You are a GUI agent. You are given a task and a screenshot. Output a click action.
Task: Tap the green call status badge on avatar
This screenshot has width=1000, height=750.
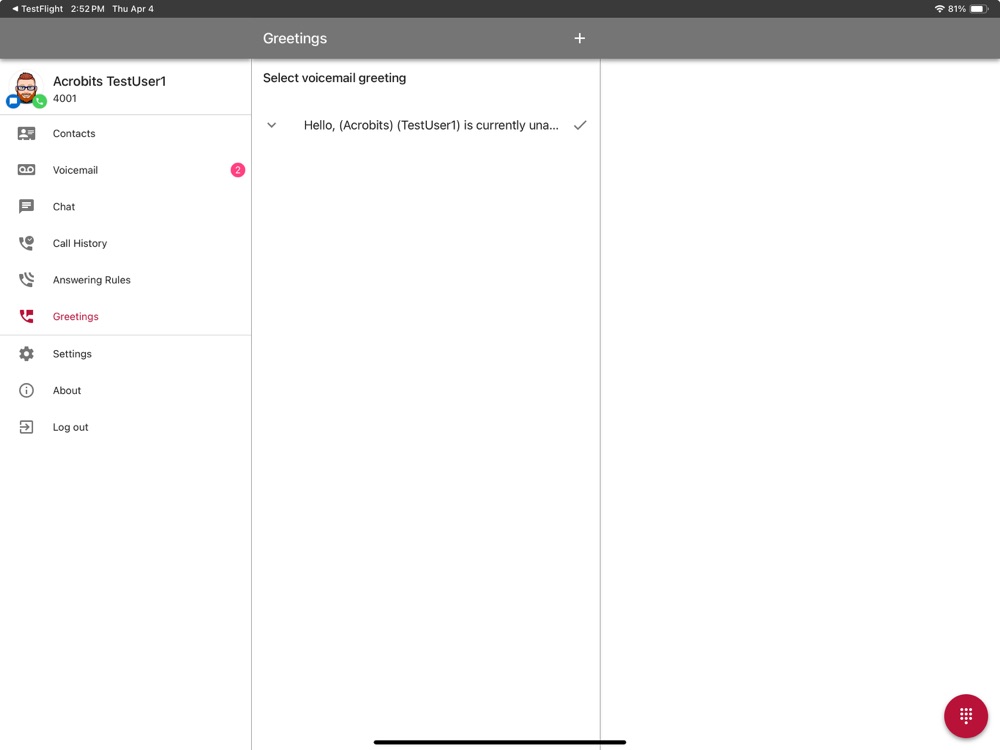coord(40,101)
